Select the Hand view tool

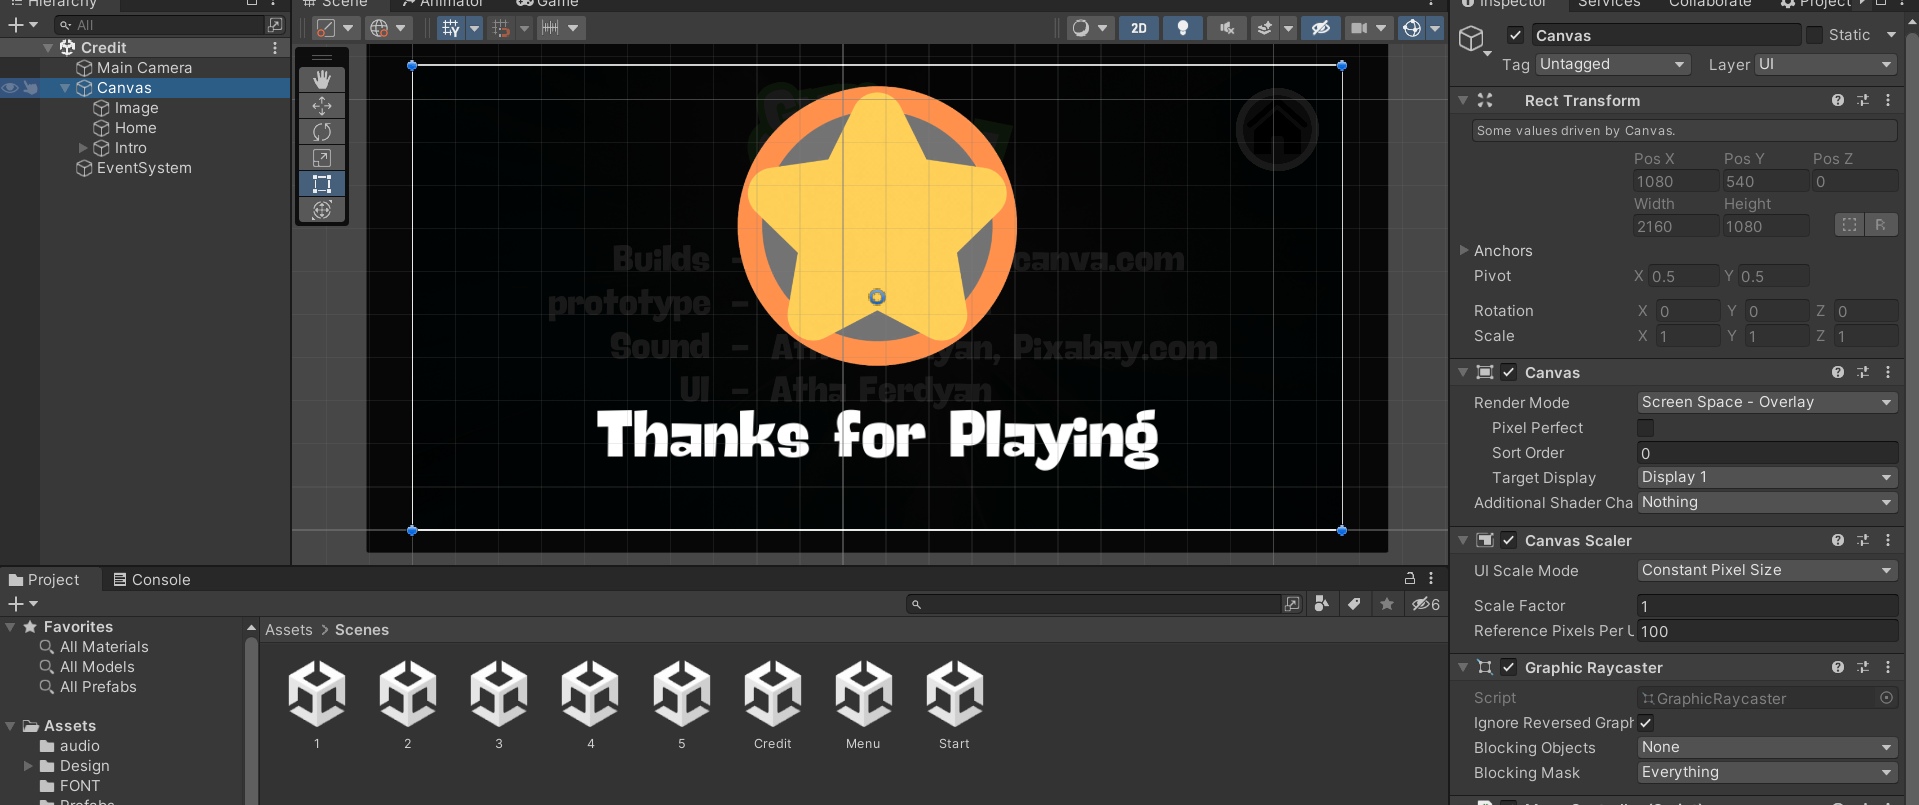(322, 79)
